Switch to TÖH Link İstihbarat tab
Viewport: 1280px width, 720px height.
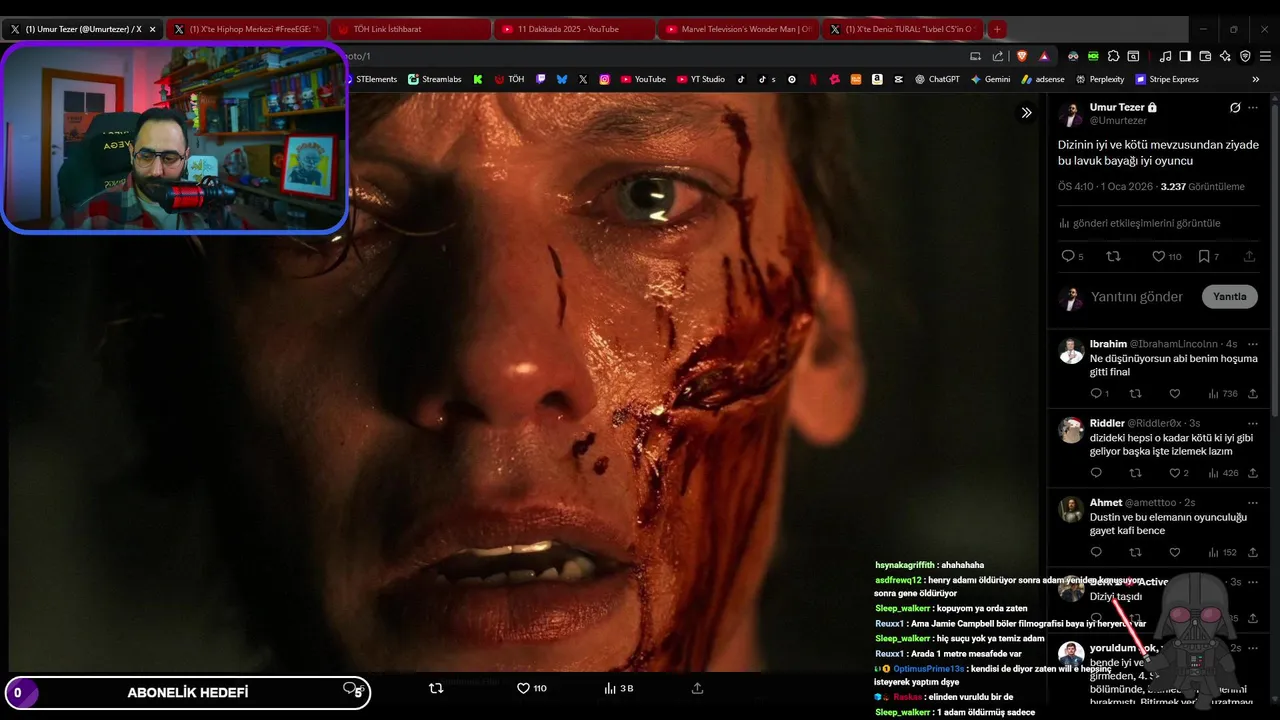[410, 29]
